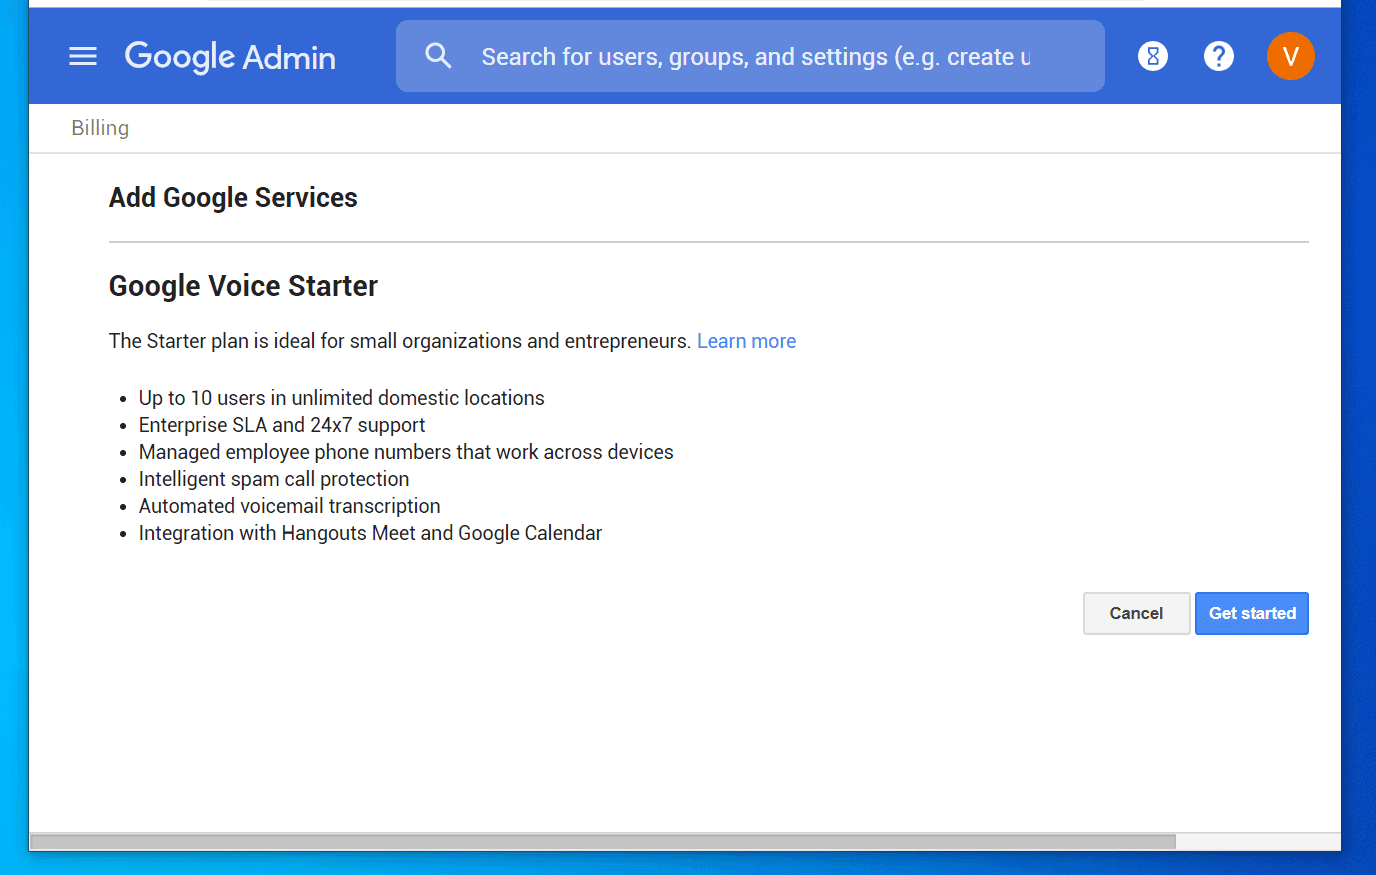Navigate back using Billing link
This screenshot has width=1376, height=875.
99,127
